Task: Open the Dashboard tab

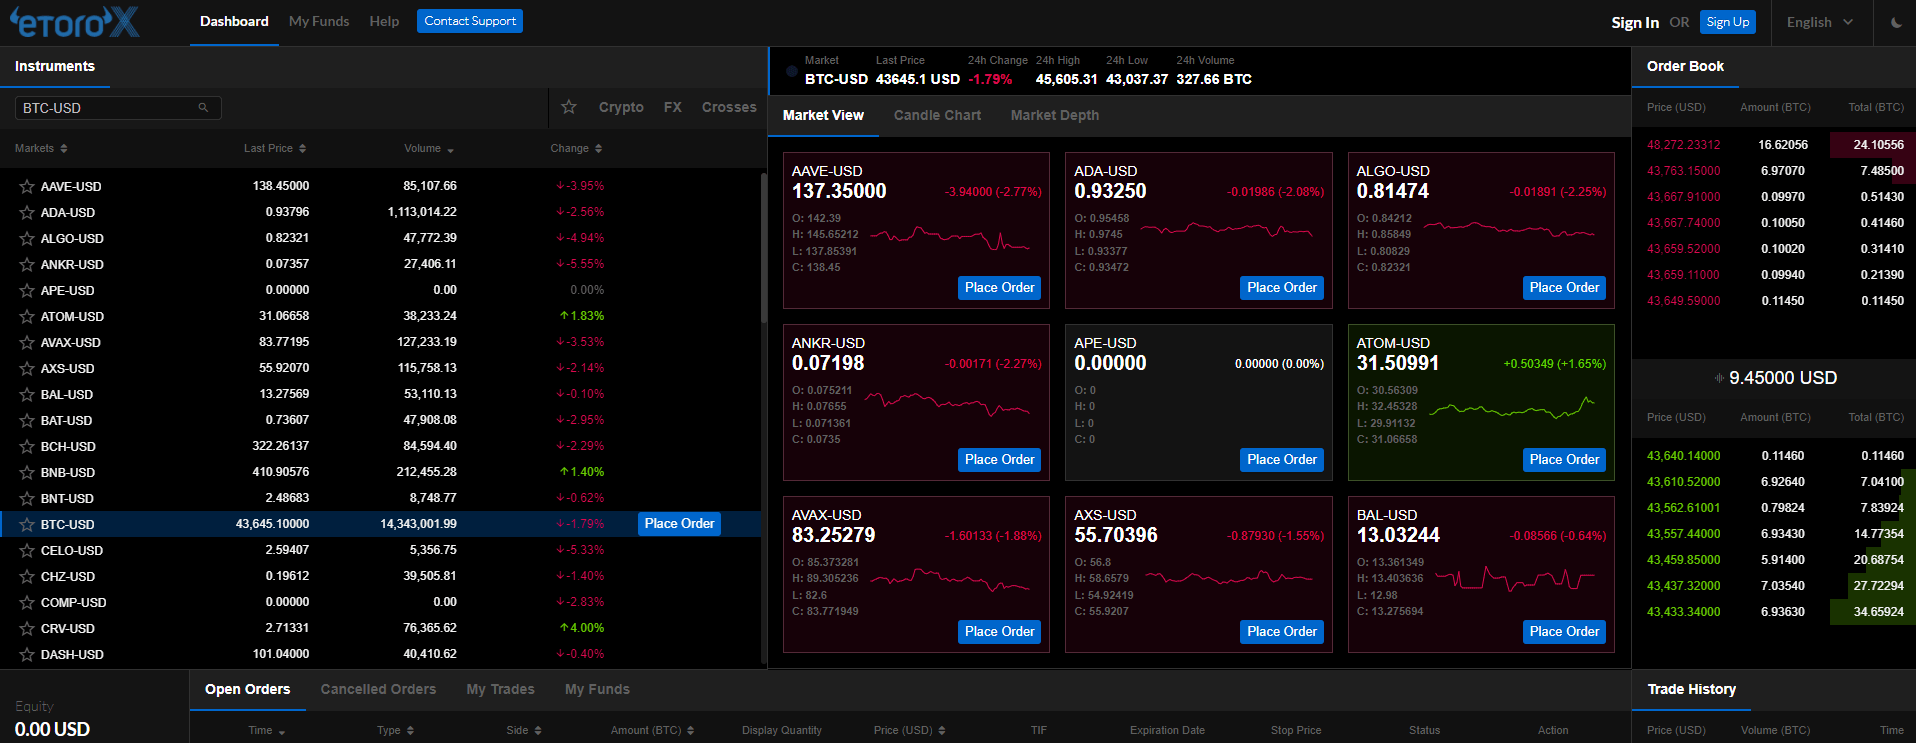Action: [234, 21]
